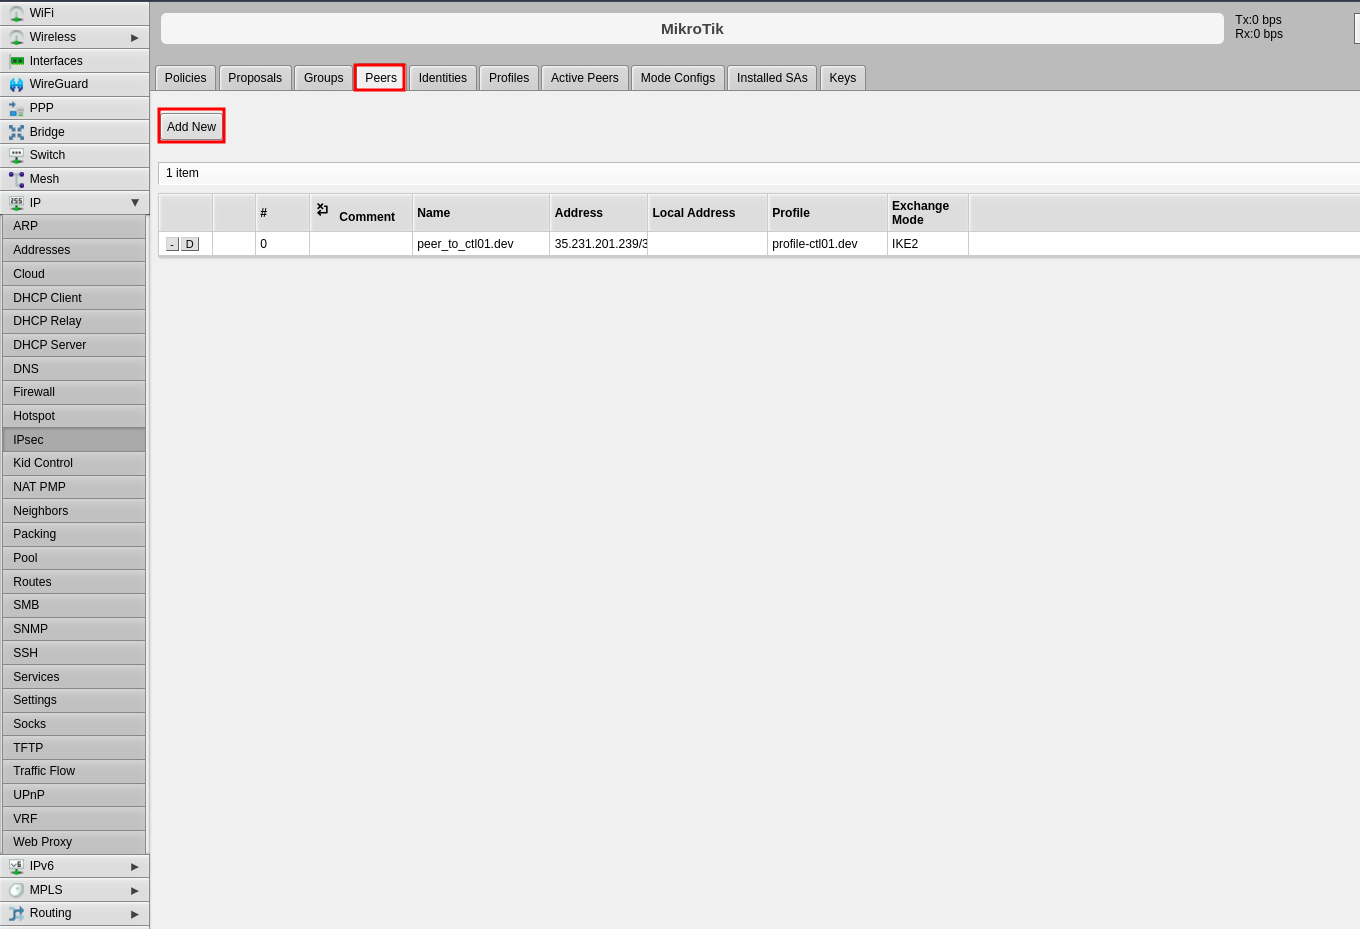This screenshot has width=1360, height=929.
Task: Collapse the IP menu arrow
Action: pos(135,203)
